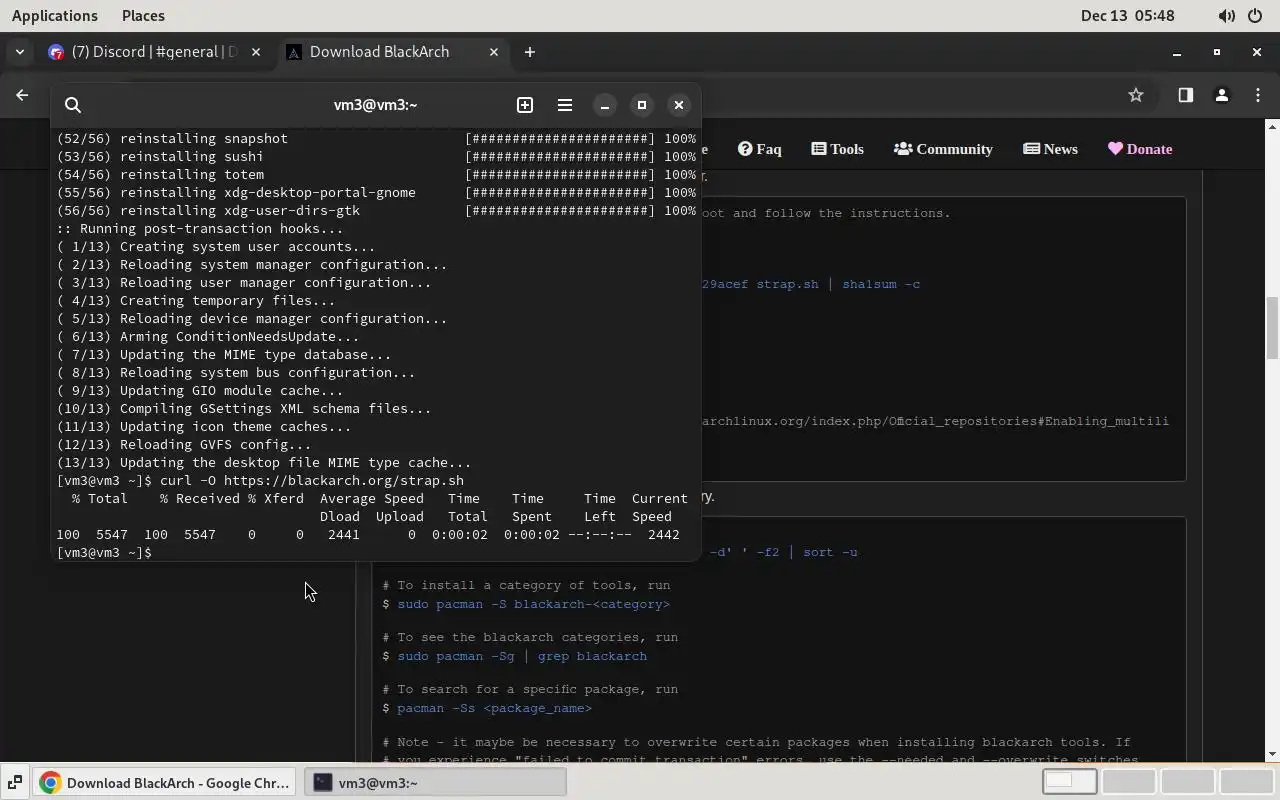Toggle Chrome side panel icon
This screenshot has height=800, width=1280.
pos(1185,95)
